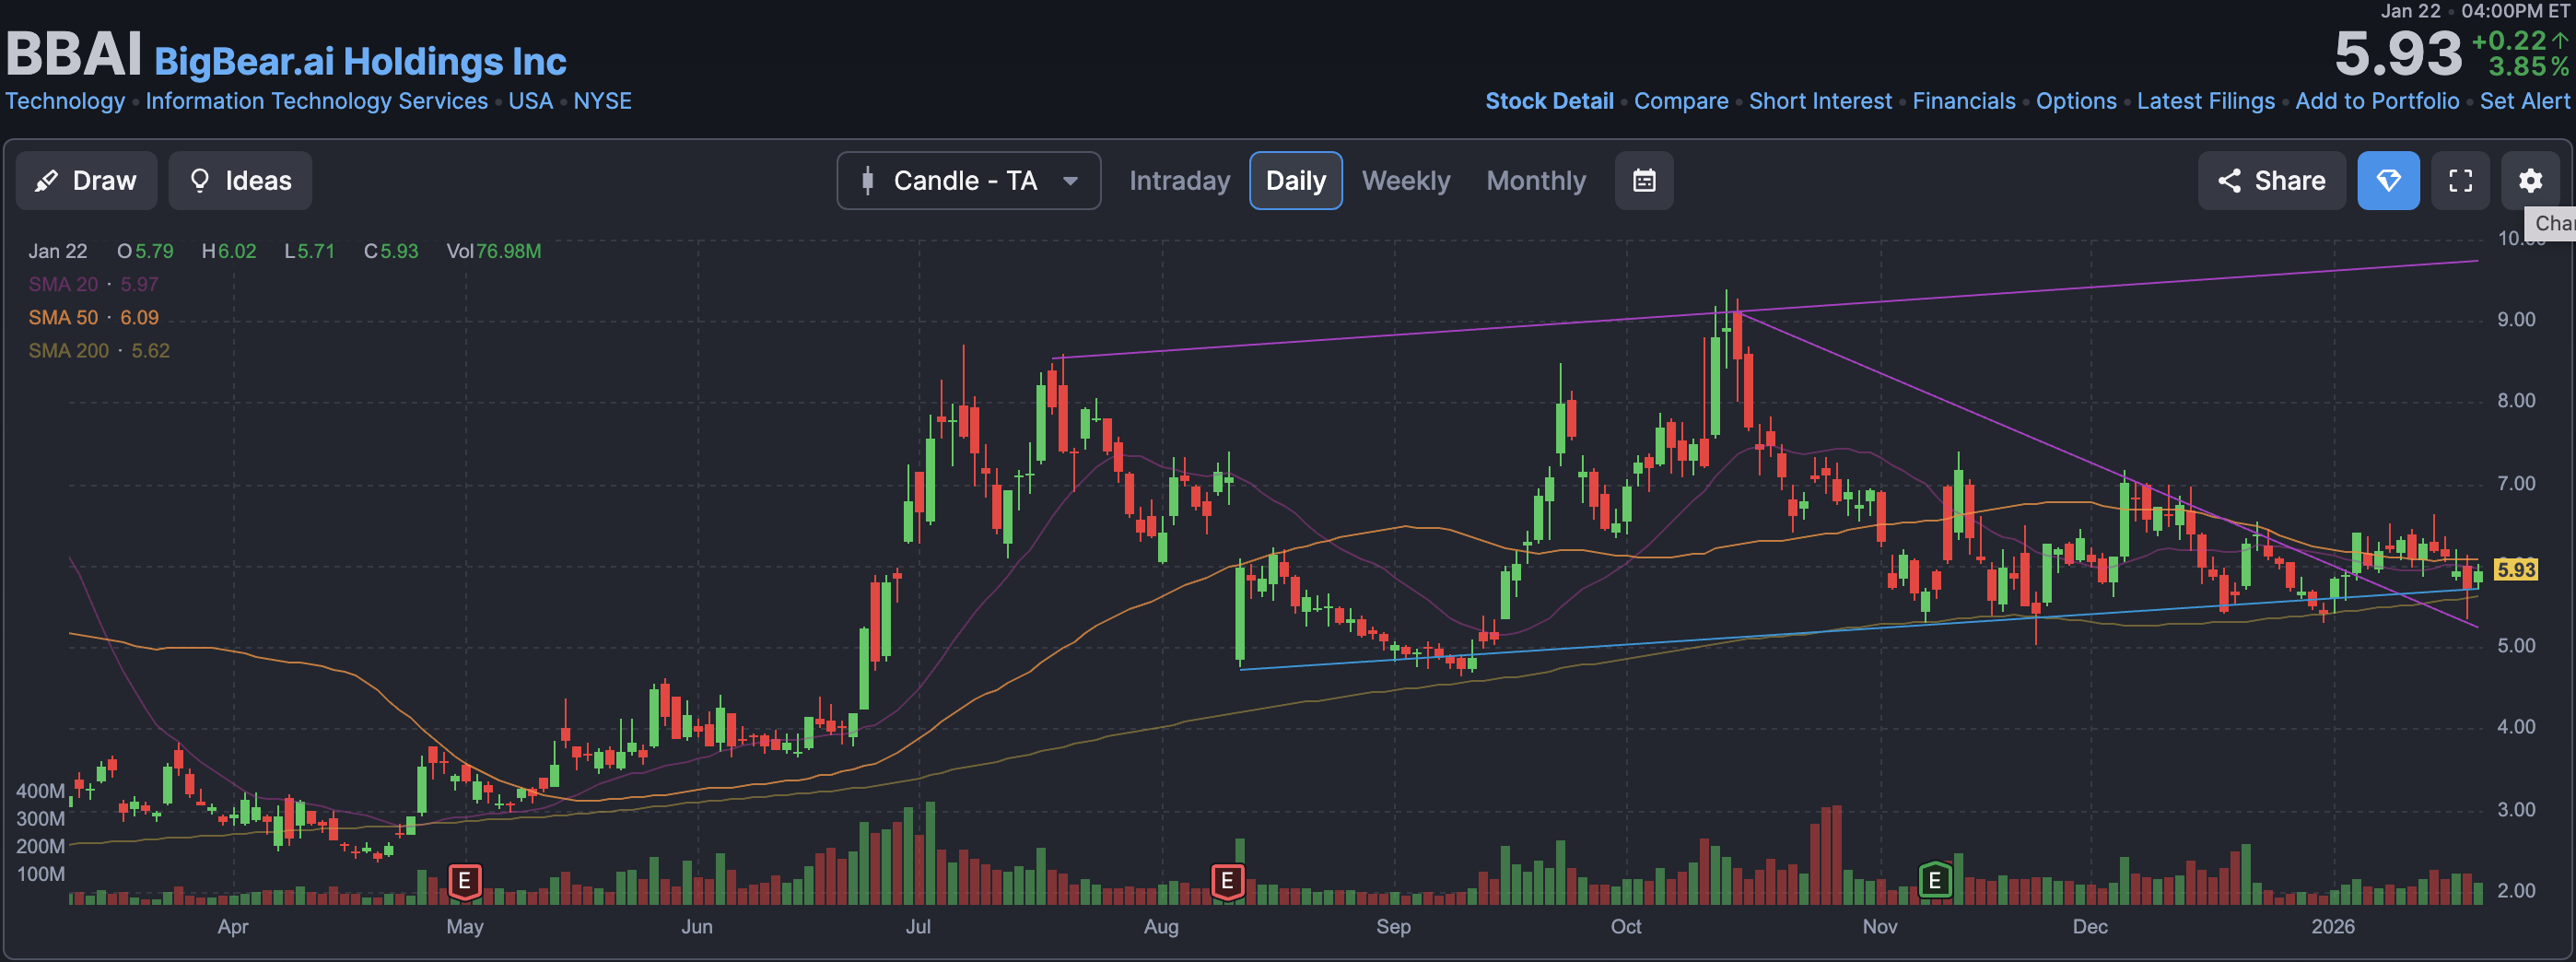Open the Options link

[2076, 101]
